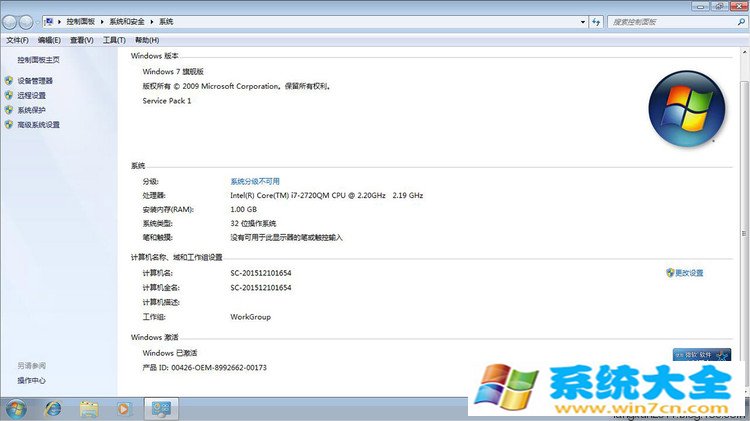
Task: Refresh the address bar
Action: point(596,22)
